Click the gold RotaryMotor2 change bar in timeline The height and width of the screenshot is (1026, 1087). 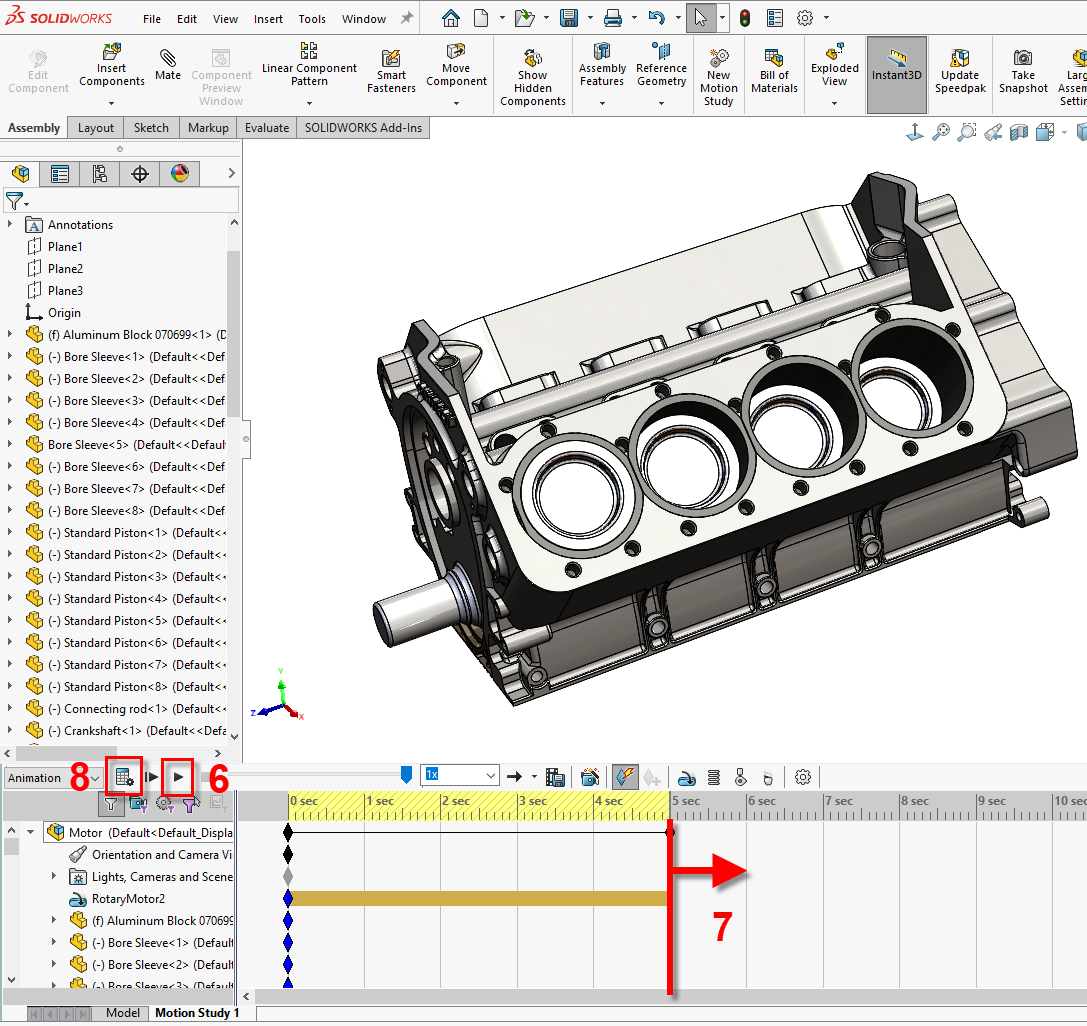tap(478, 898)
